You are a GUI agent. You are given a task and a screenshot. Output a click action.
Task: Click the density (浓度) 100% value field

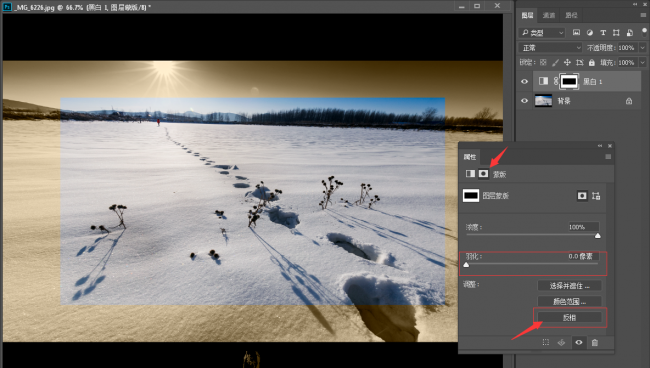(583, 227)
